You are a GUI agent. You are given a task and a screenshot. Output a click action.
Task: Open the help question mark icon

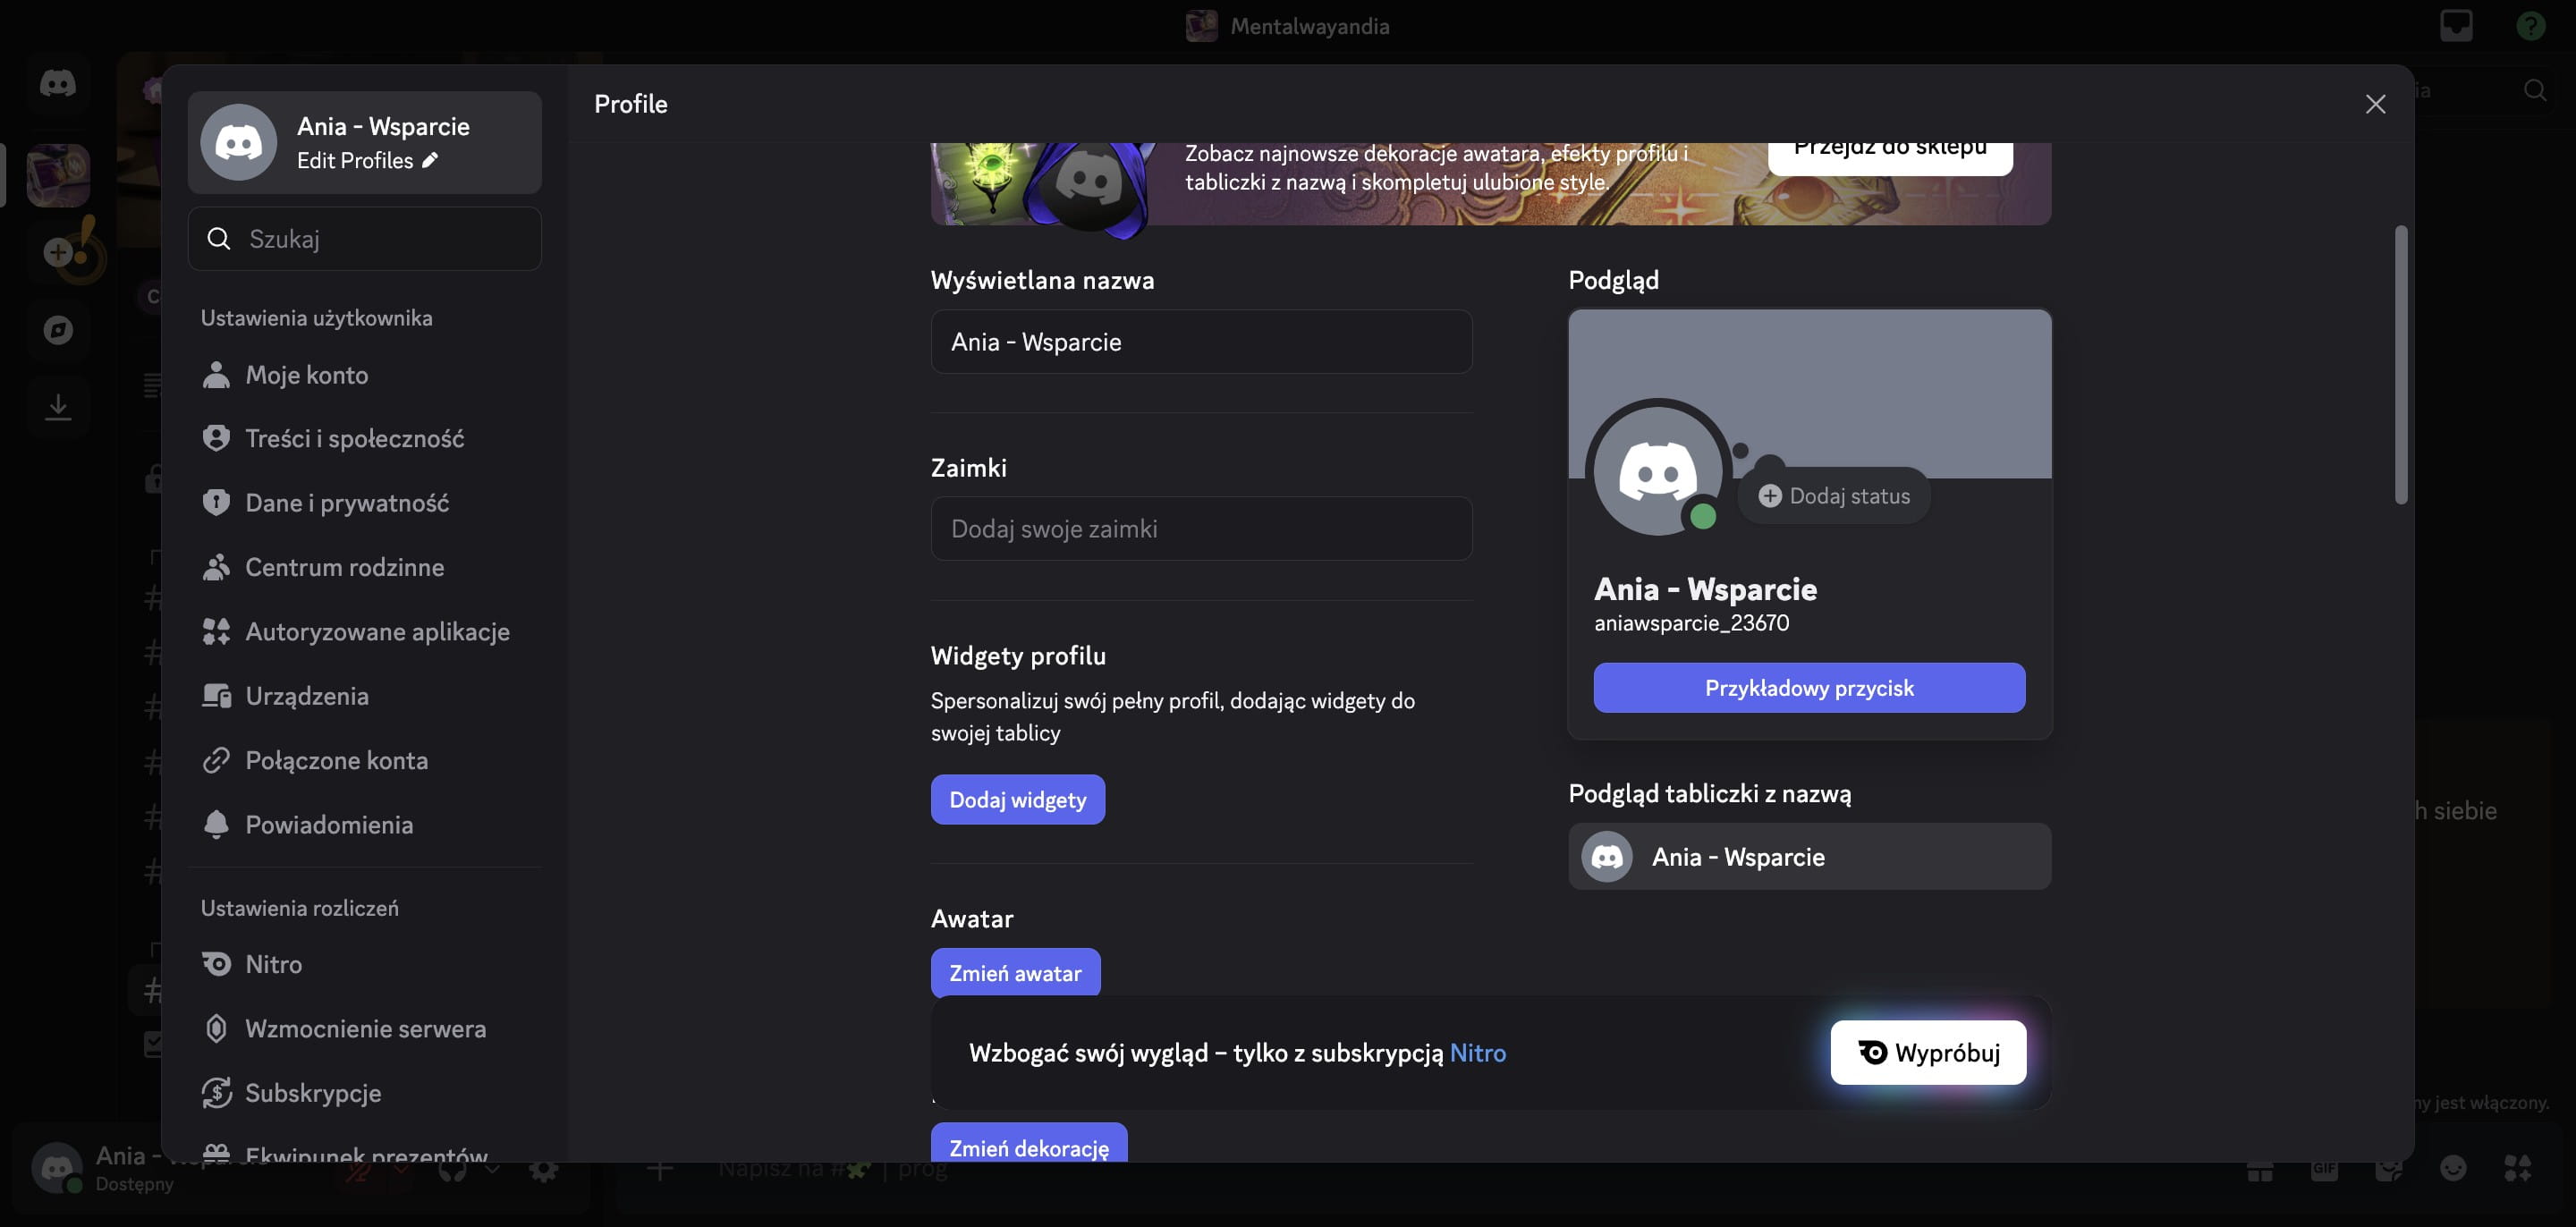pos(2530,26)
